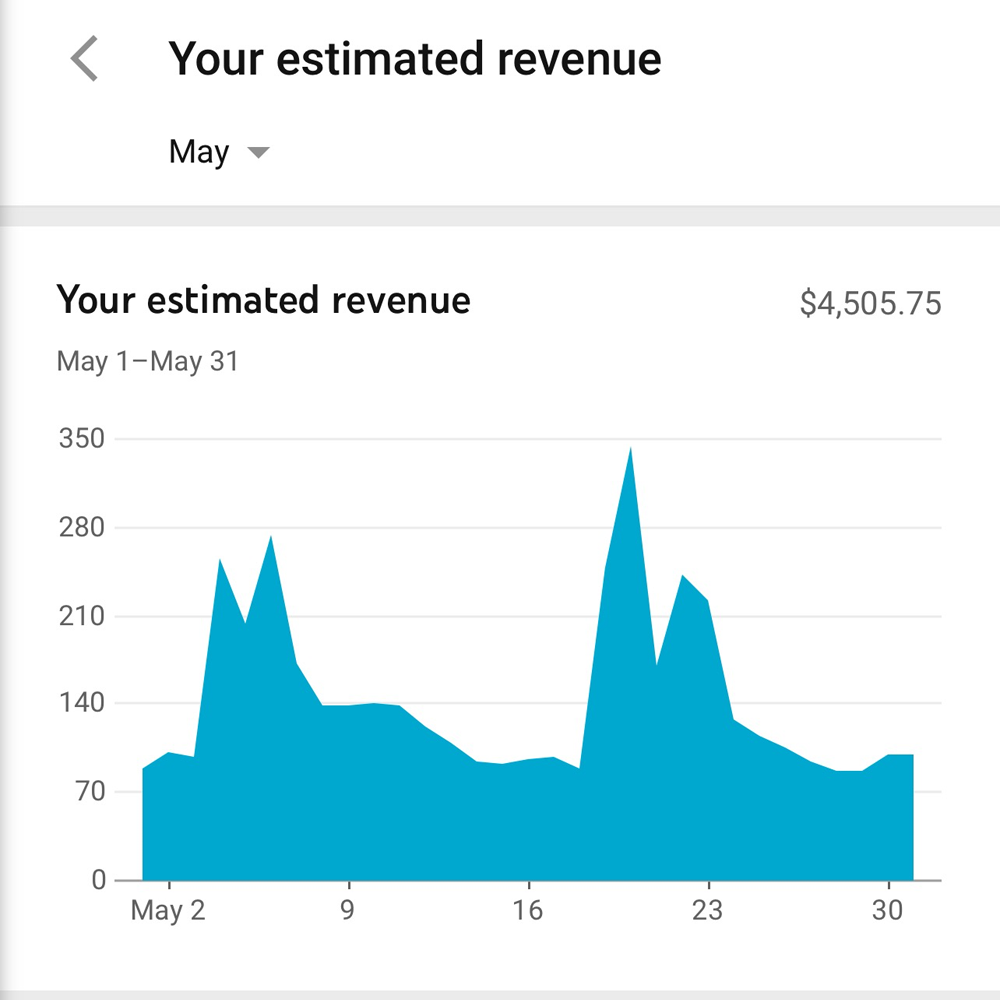Select the 140 y-axis label

[81, 704]
